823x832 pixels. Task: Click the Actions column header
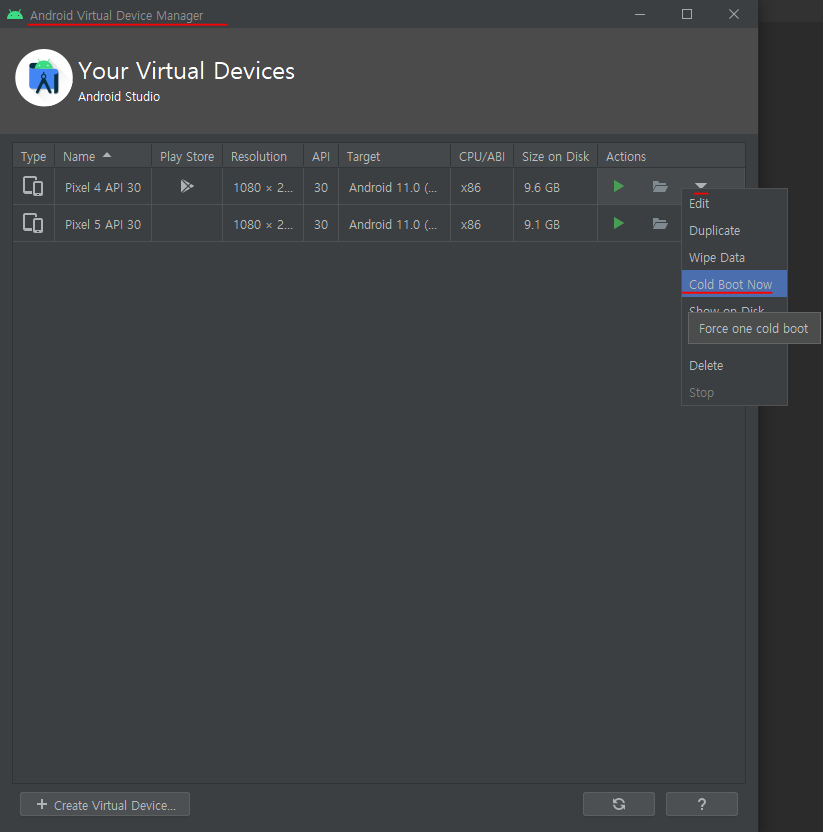(671, 157)
